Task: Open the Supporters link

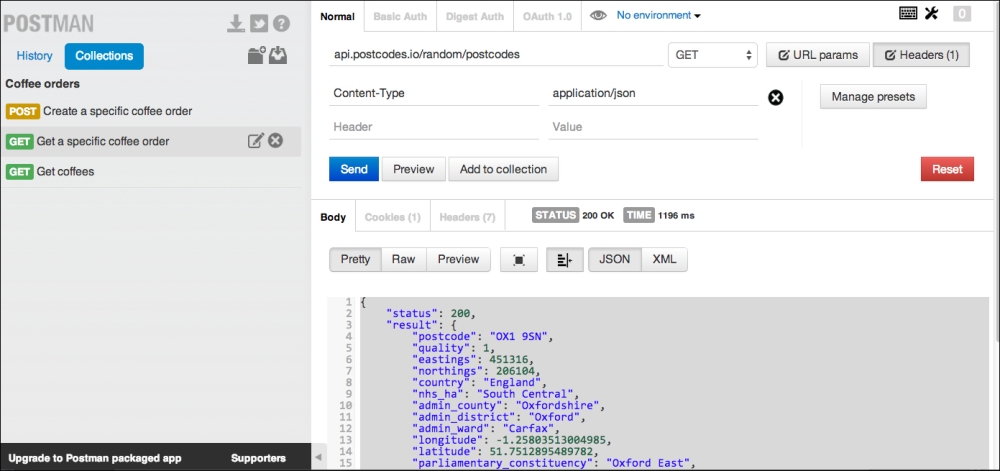Action: click(x=258, y=458)
